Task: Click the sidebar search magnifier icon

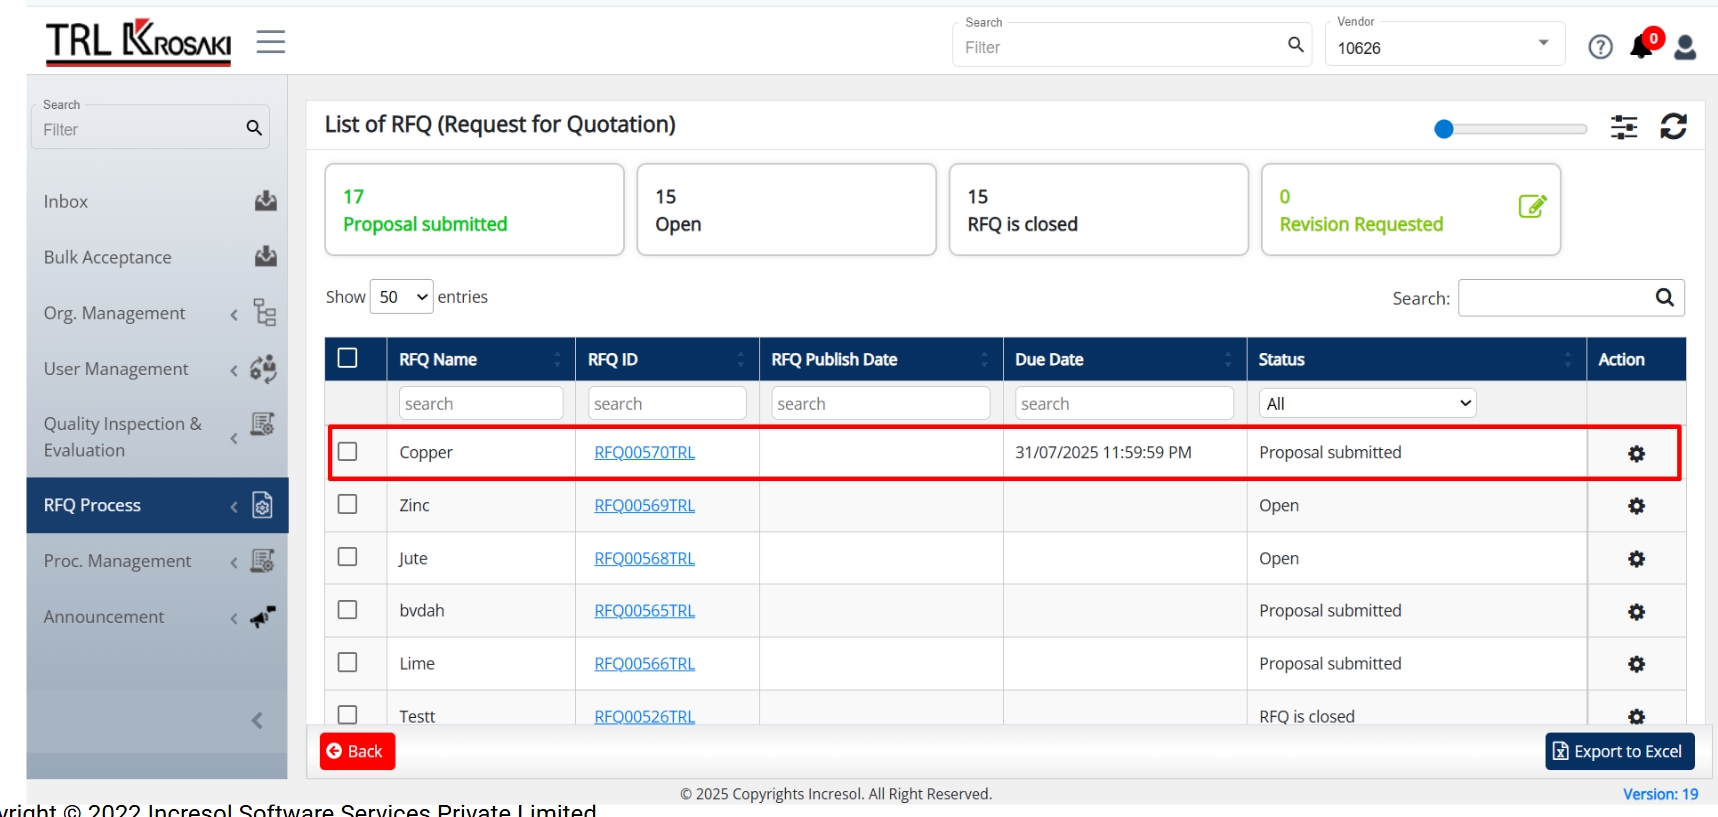Action: (x=254, y=128)
